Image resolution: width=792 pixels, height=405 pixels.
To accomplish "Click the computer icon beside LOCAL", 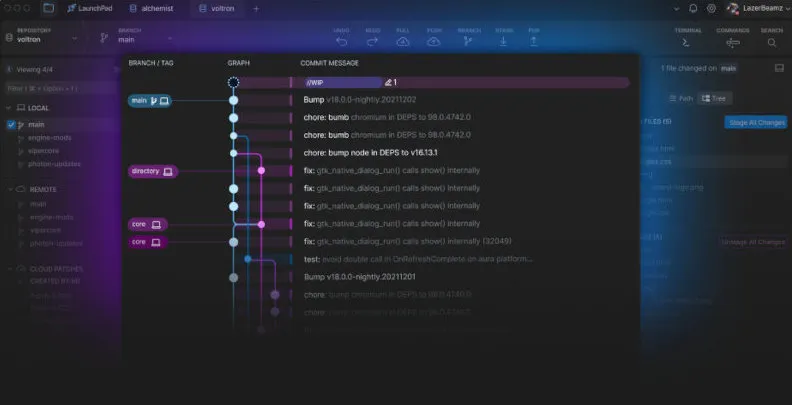I will coord(21,108).
